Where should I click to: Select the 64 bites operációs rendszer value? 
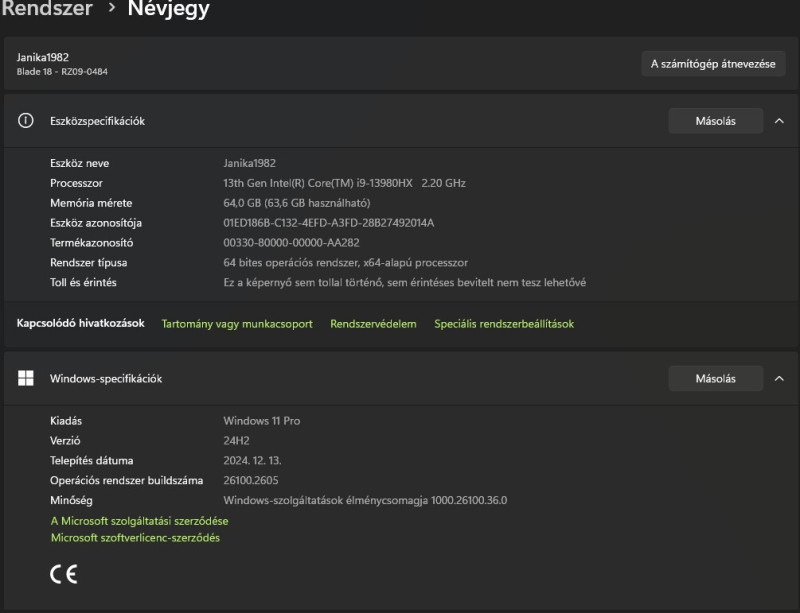click(x=345, y=263)
